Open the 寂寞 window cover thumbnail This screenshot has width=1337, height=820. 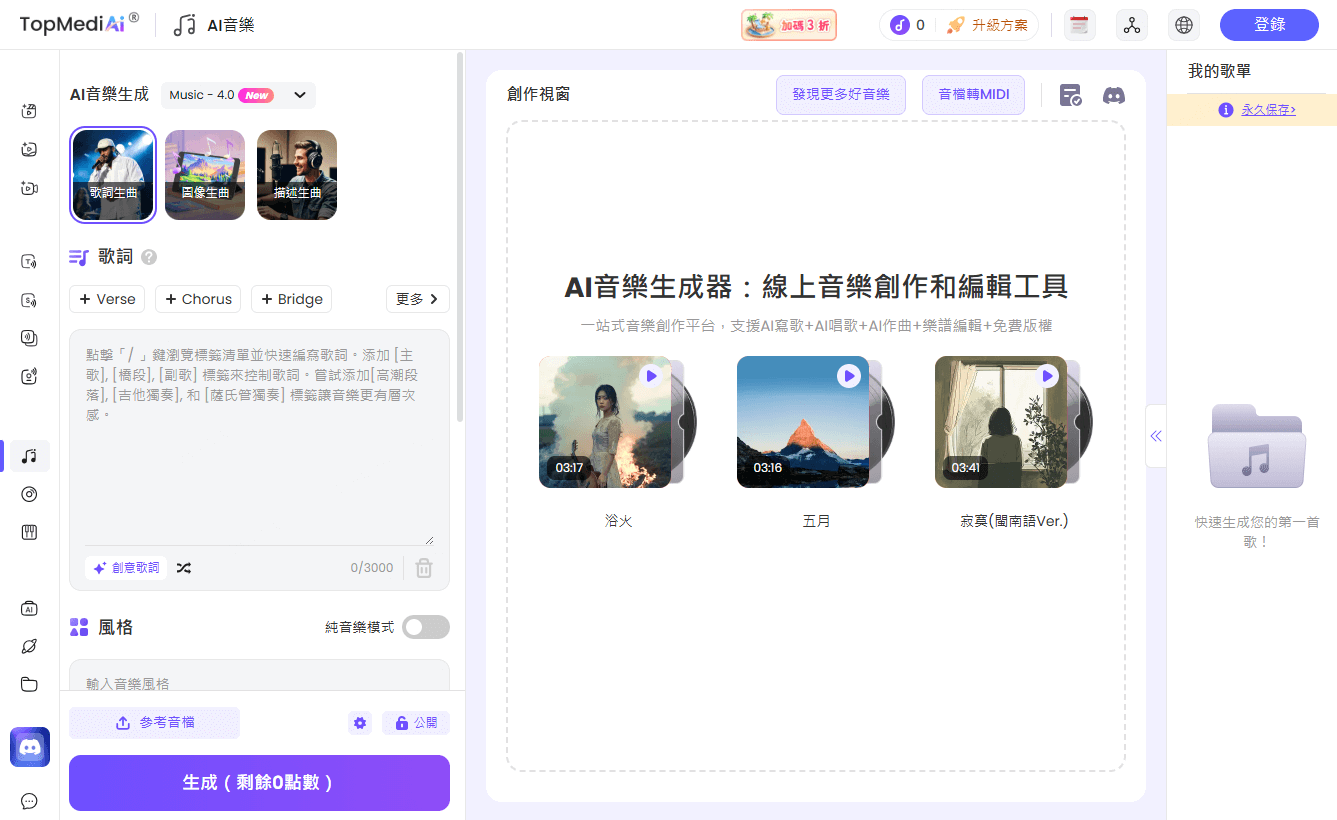pos(1001,422)
